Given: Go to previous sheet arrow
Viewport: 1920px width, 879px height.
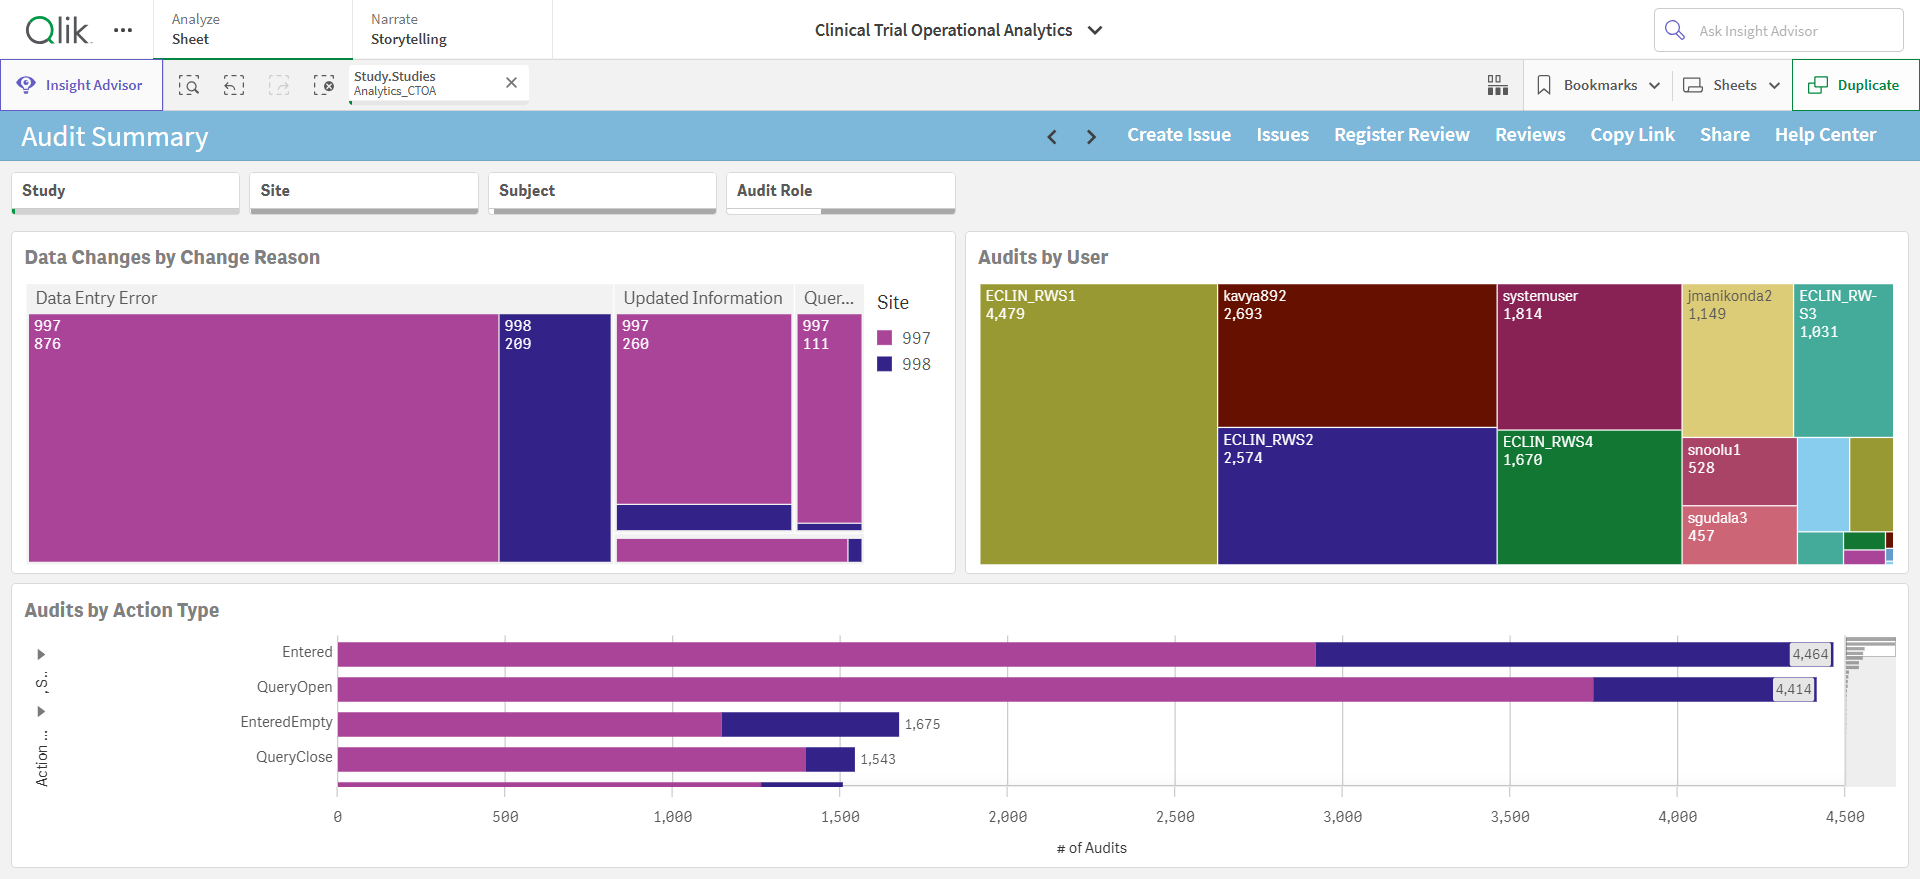Looking at the screenshot, I should pyautogui.click(x=1052, y=136).
